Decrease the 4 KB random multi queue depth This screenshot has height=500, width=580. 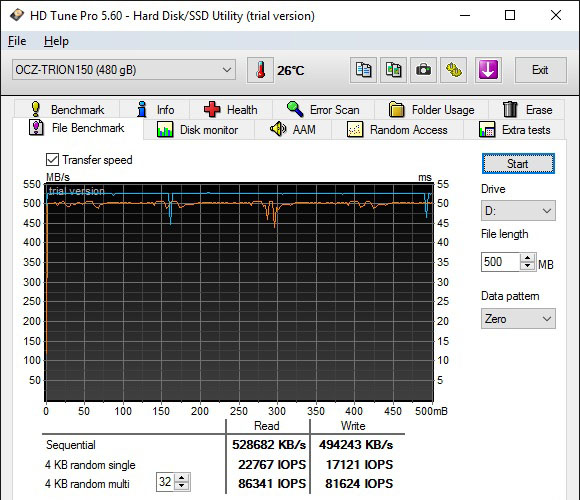[182, 486]
